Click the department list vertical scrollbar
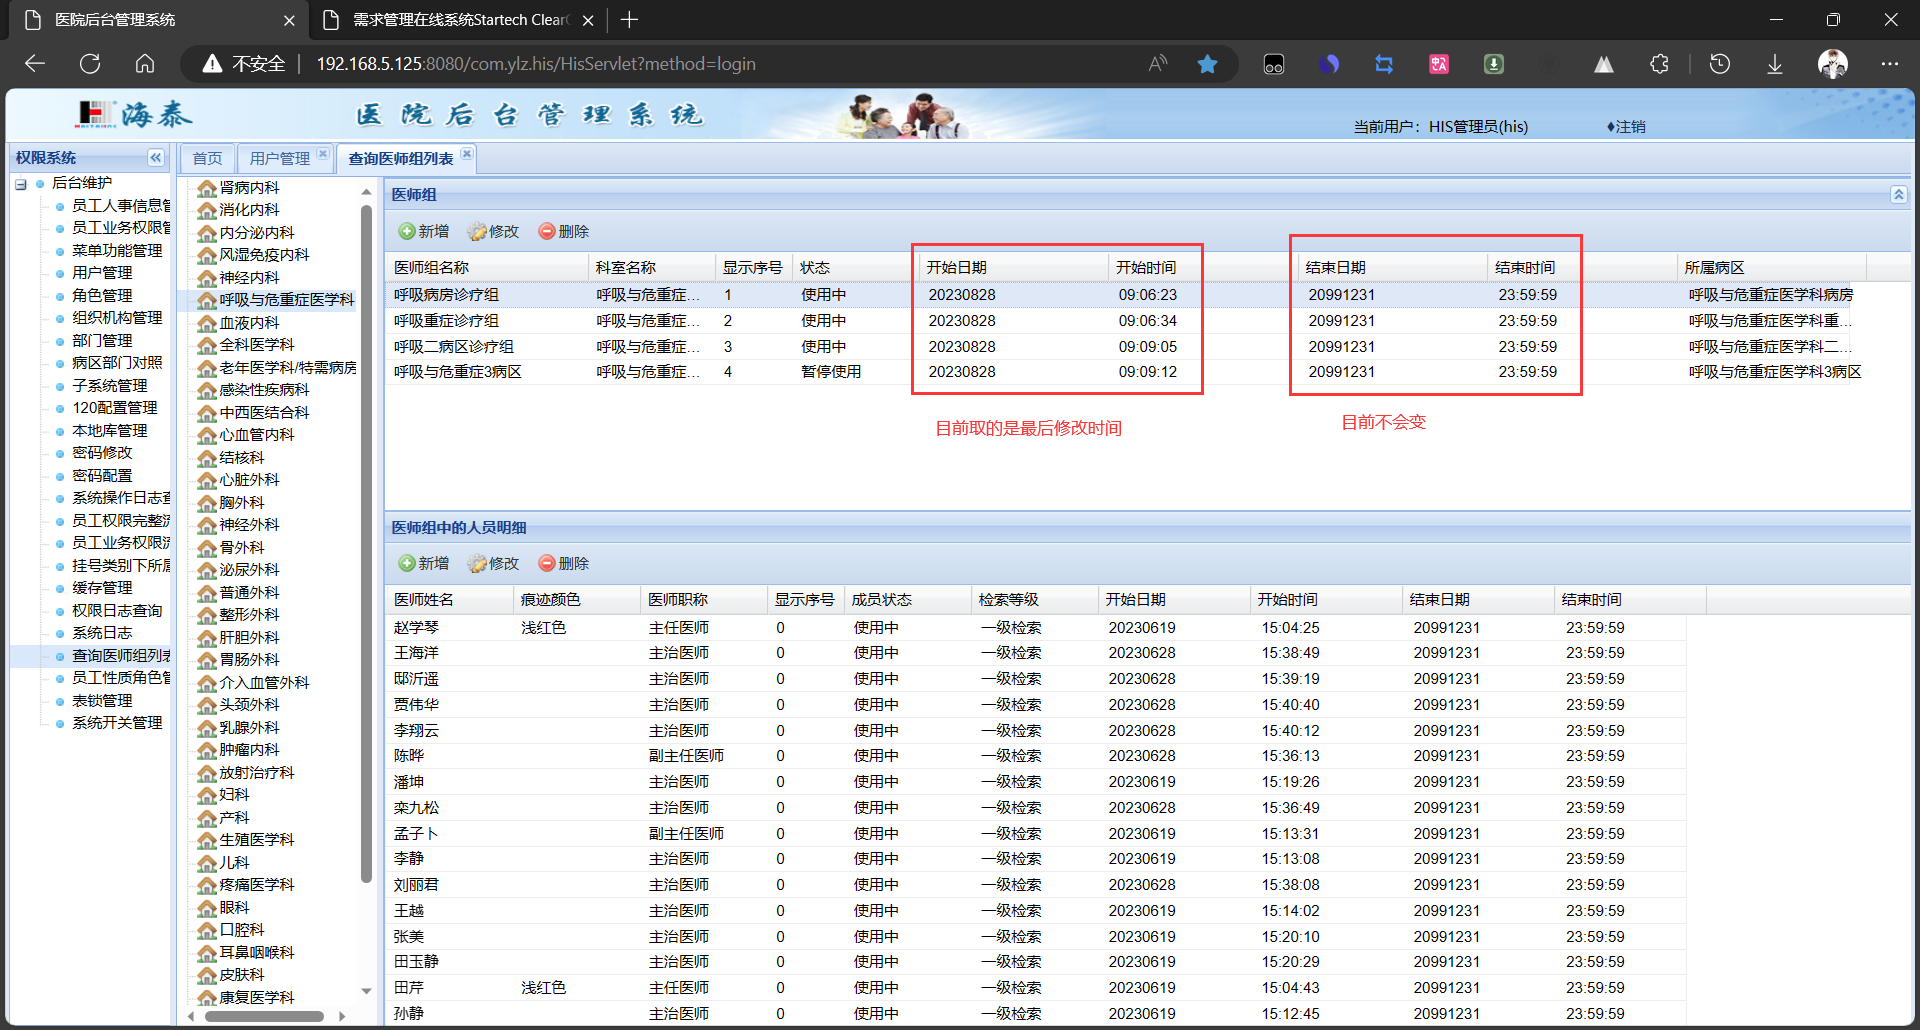The width and height of the screenshot is (1920, 1030). tap(366, 540)
